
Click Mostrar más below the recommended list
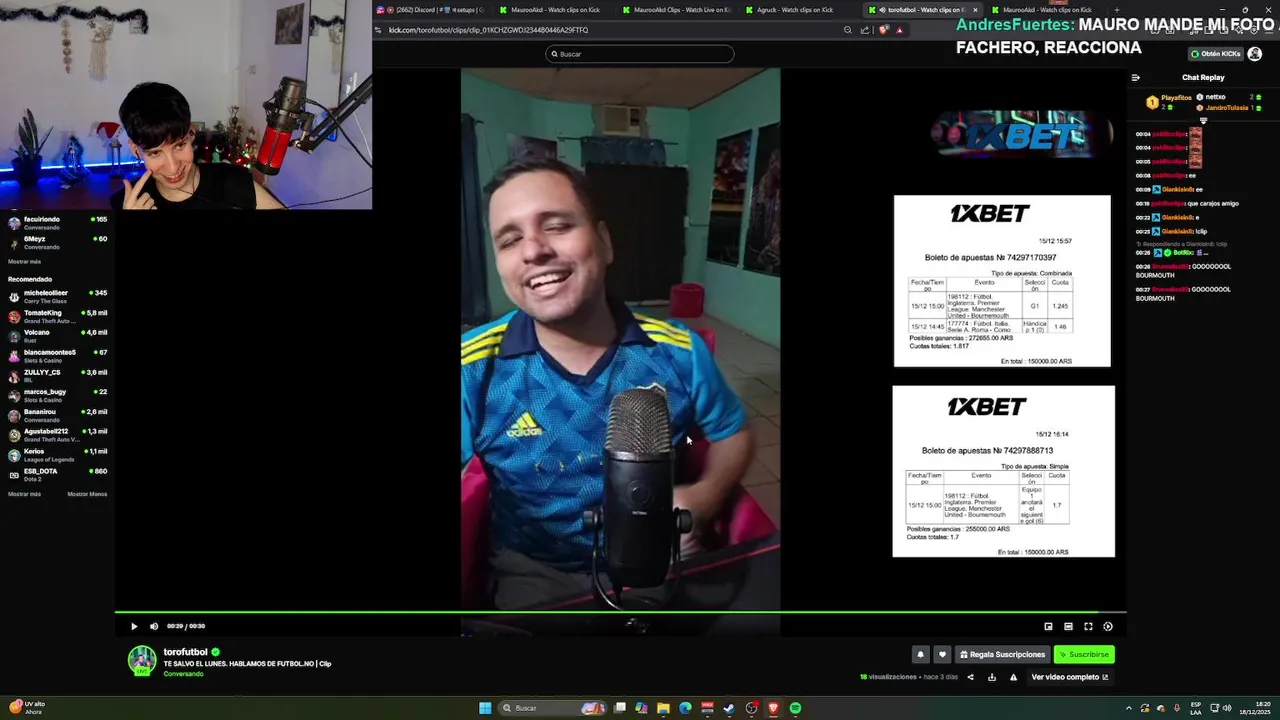pyautogui.click(x=24, y=494)
